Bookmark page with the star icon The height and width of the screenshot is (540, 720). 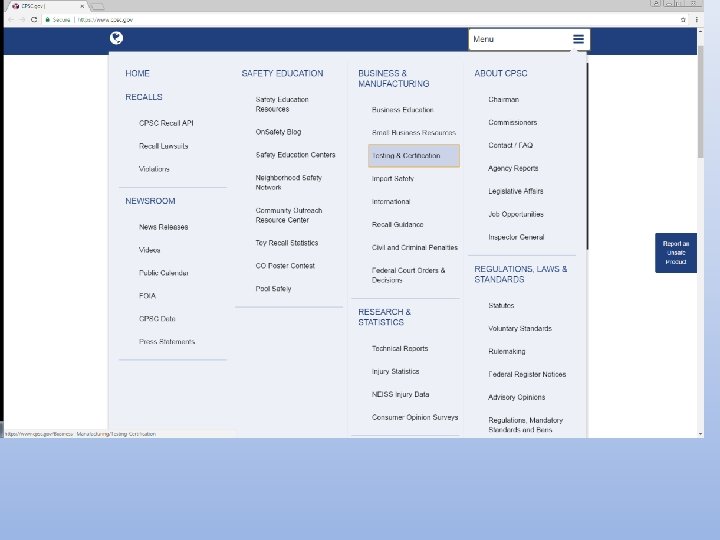pos(683,20)
